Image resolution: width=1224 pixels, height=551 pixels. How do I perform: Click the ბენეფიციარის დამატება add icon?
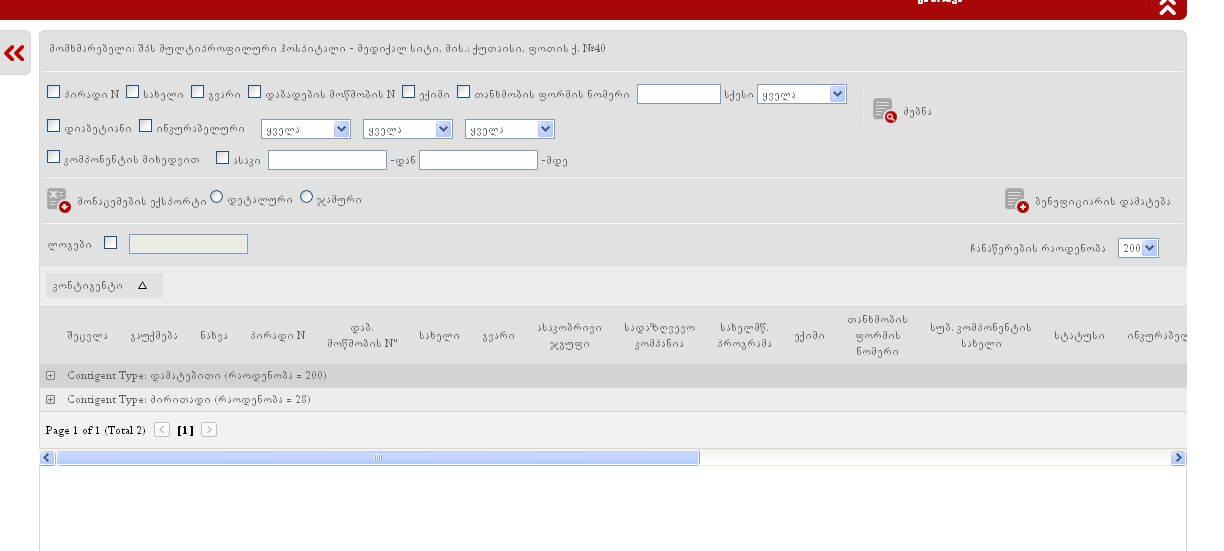(1016, 200)
